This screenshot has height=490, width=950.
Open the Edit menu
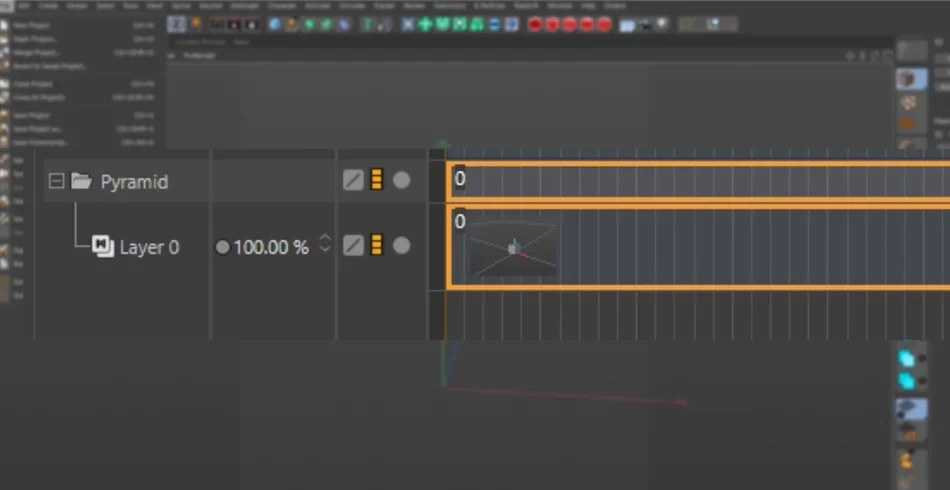pos(24,5)
